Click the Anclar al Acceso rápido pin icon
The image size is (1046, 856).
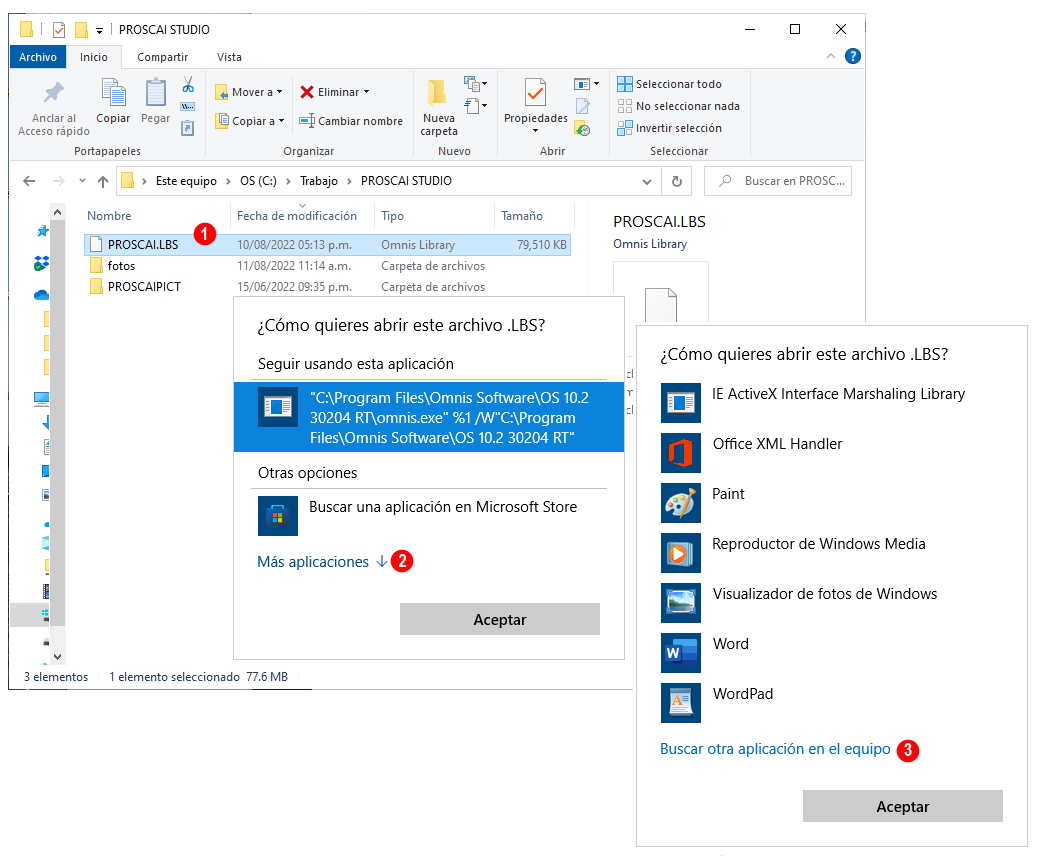coord(53,93)
